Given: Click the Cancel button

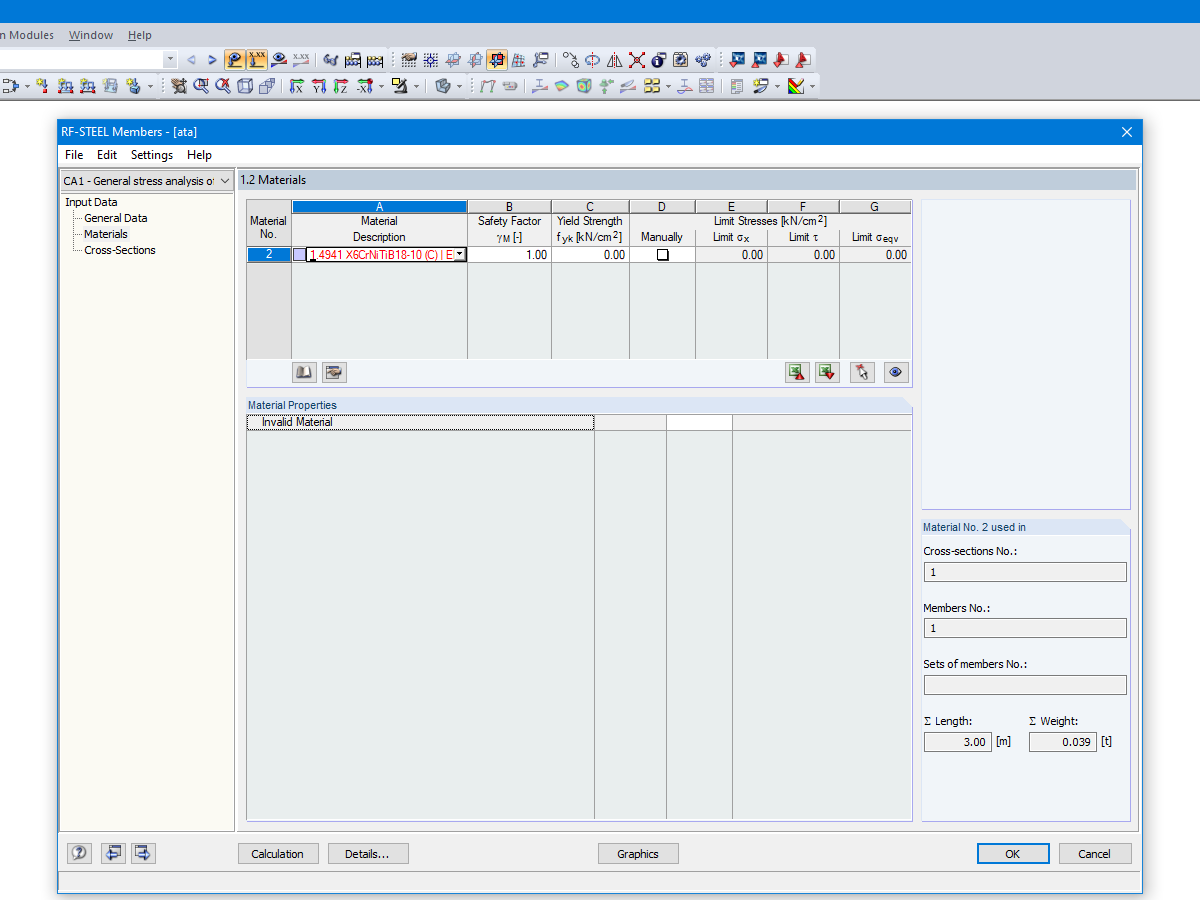Looking at the screenshot, I should point(1094,854).
